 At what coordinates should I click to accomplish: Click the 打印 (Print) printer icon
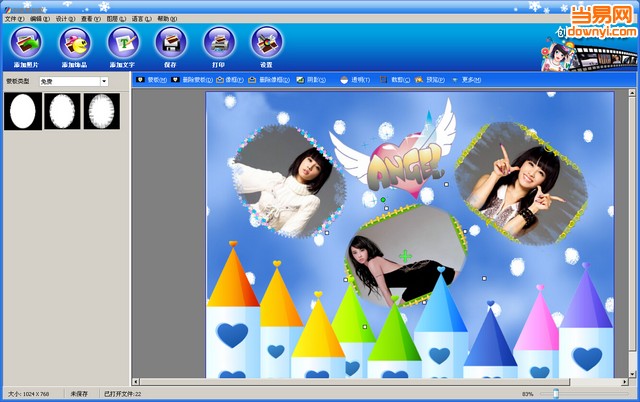218,44
